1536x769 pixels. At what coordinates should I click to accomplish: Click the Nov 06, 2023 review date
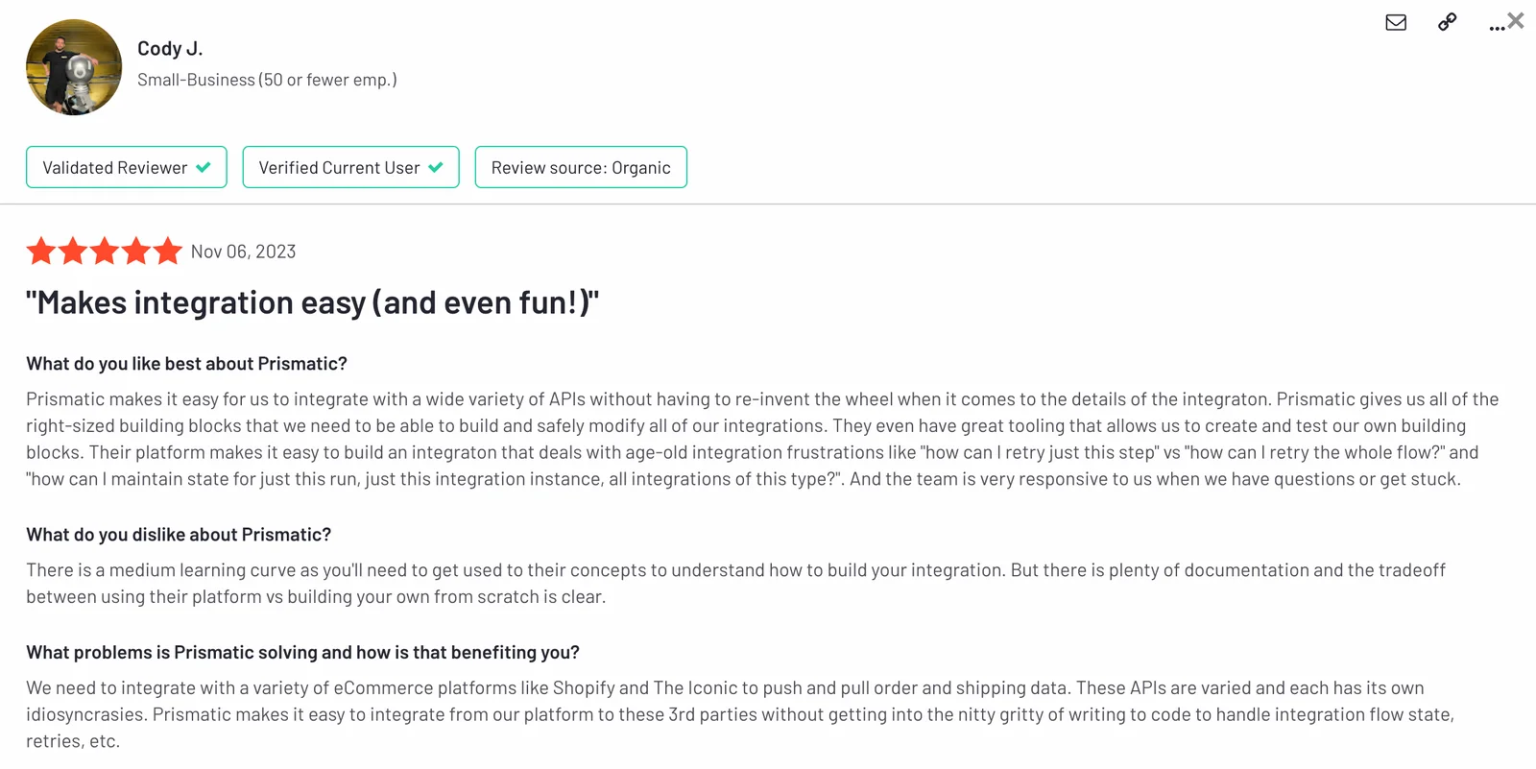[243, 252]
